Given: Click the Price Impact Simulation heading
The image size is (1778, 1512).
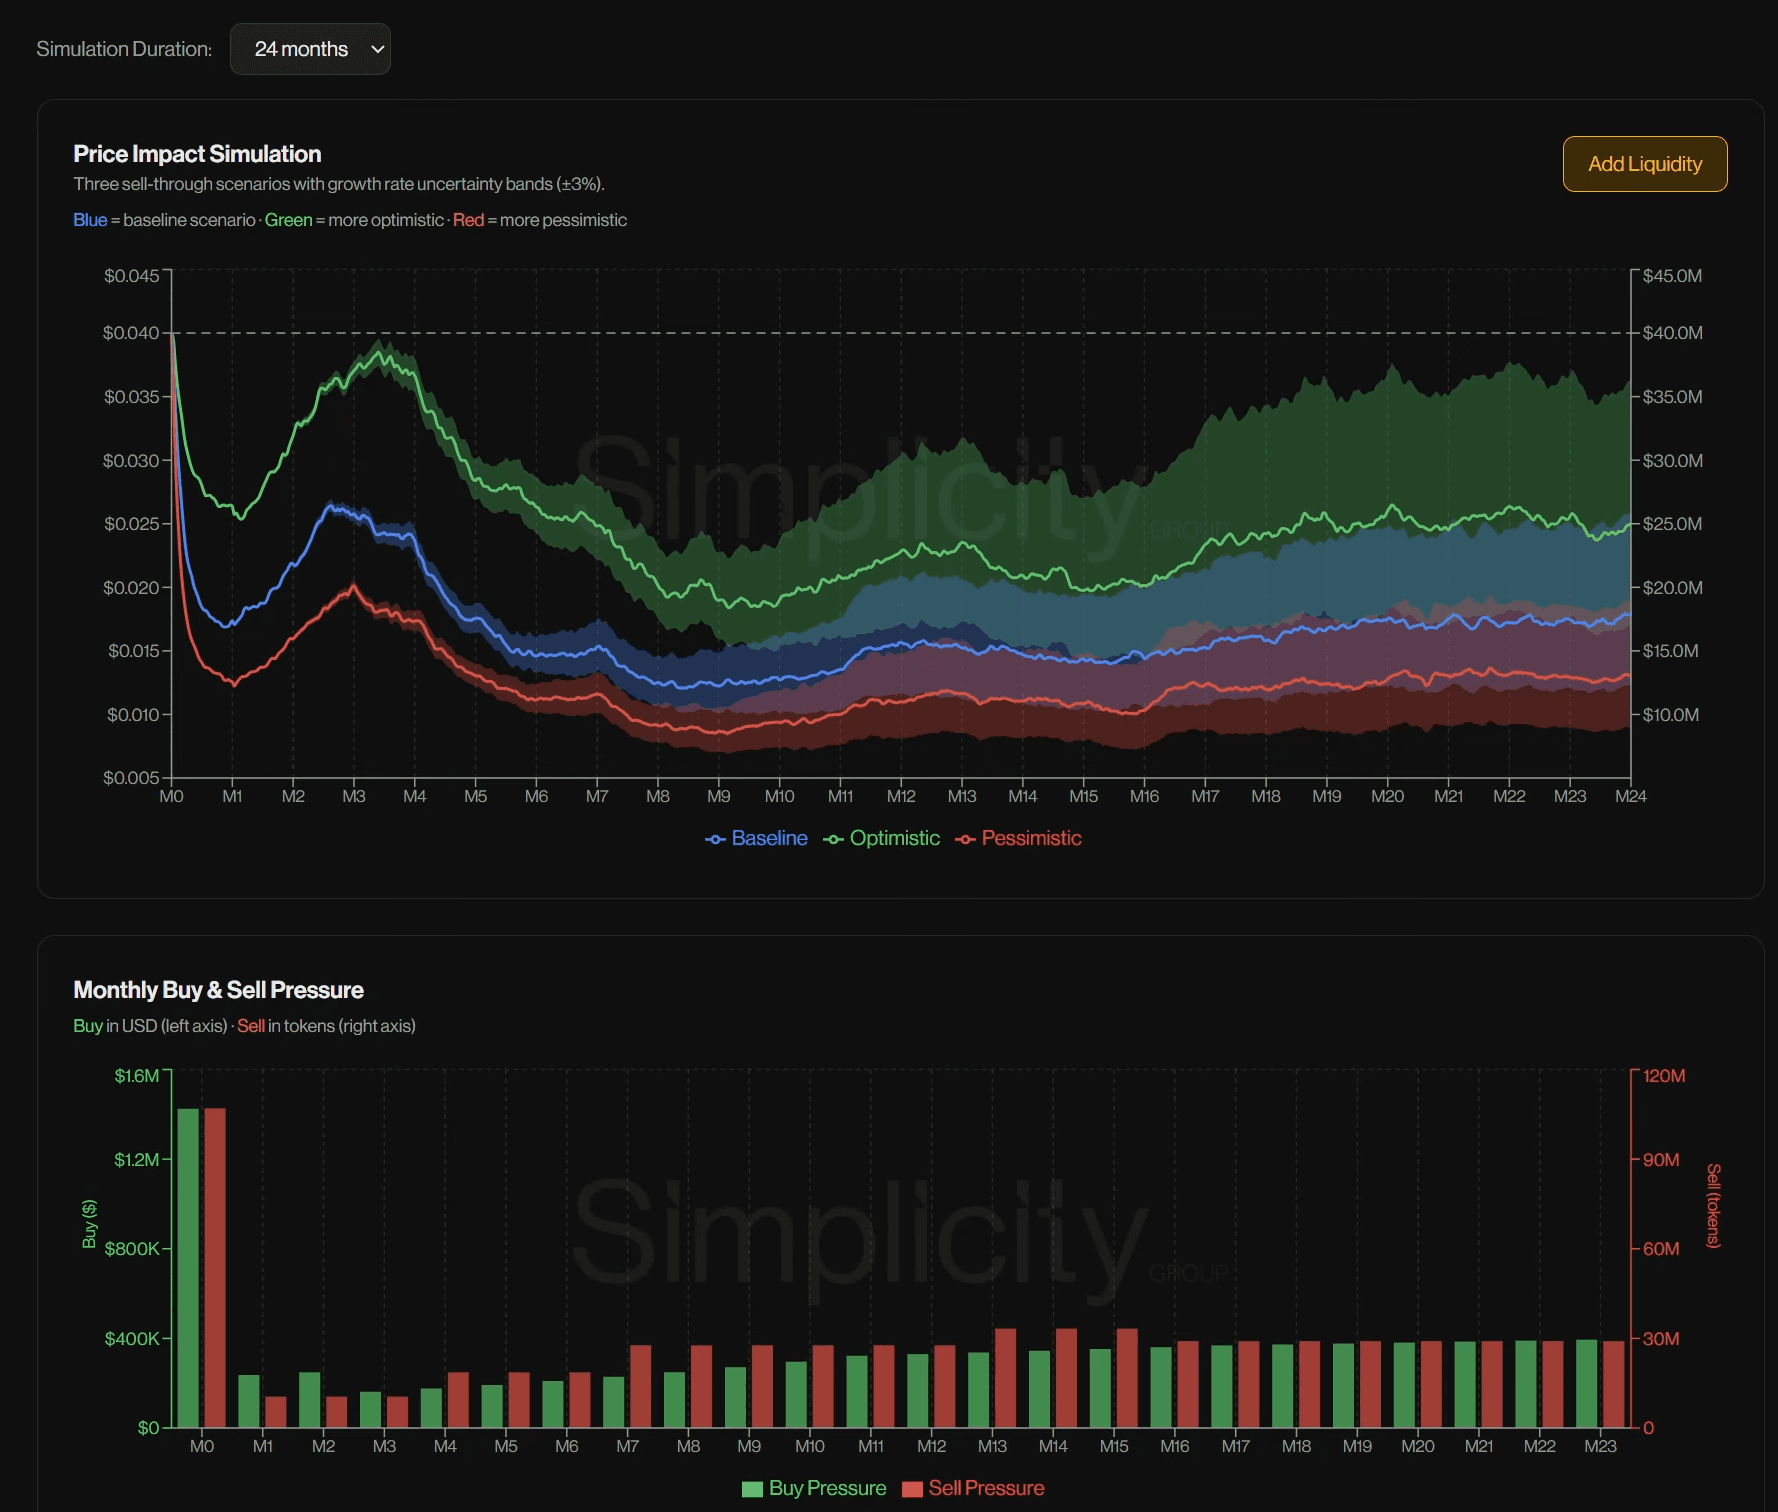Looking at the screenshot, I should pyautogui.click(x=197, y=154).
